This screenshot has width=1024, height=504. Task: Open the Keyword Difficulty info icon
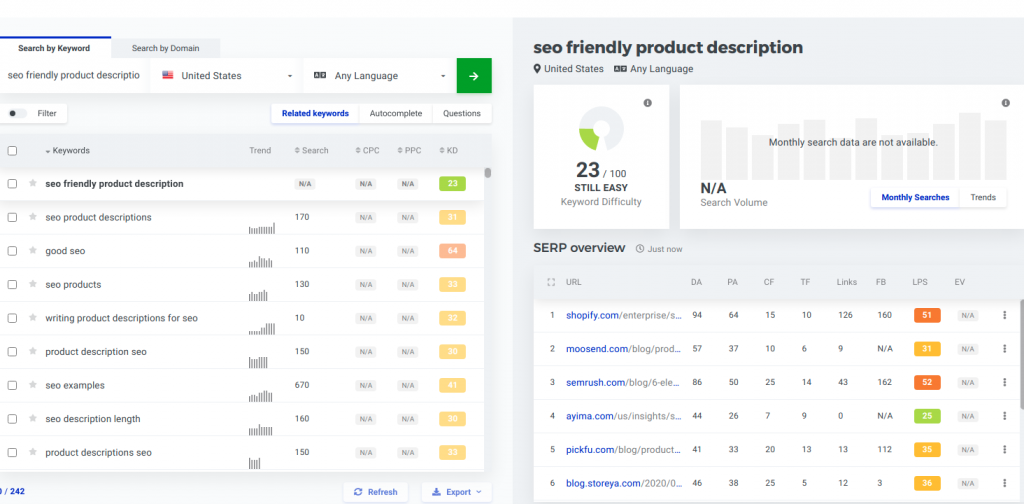coord(648,103)
